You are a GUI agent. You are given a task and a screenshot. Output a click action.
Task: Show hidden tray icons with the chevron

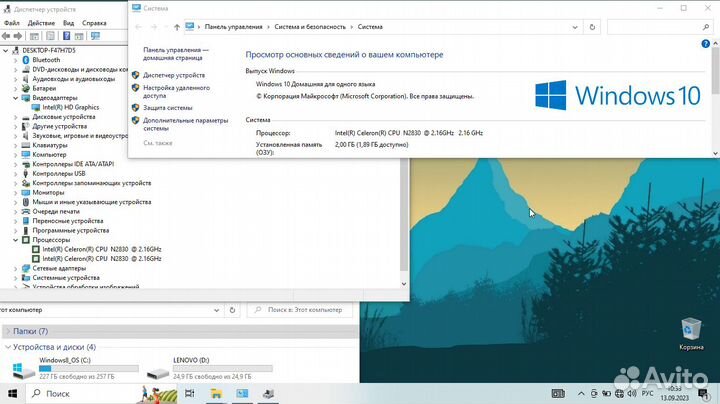(581, 393)
